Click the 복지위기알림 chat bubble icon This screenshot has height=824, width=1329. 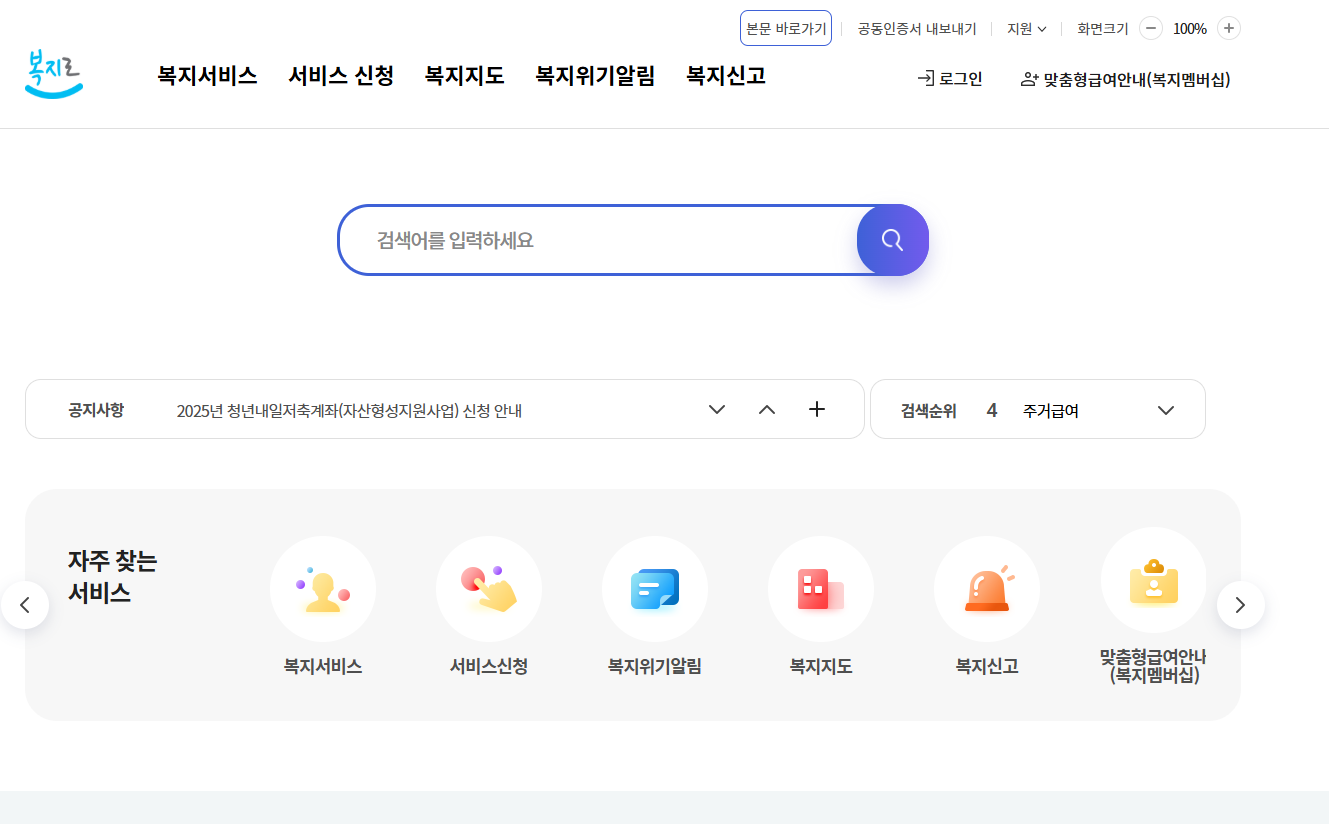654,589
